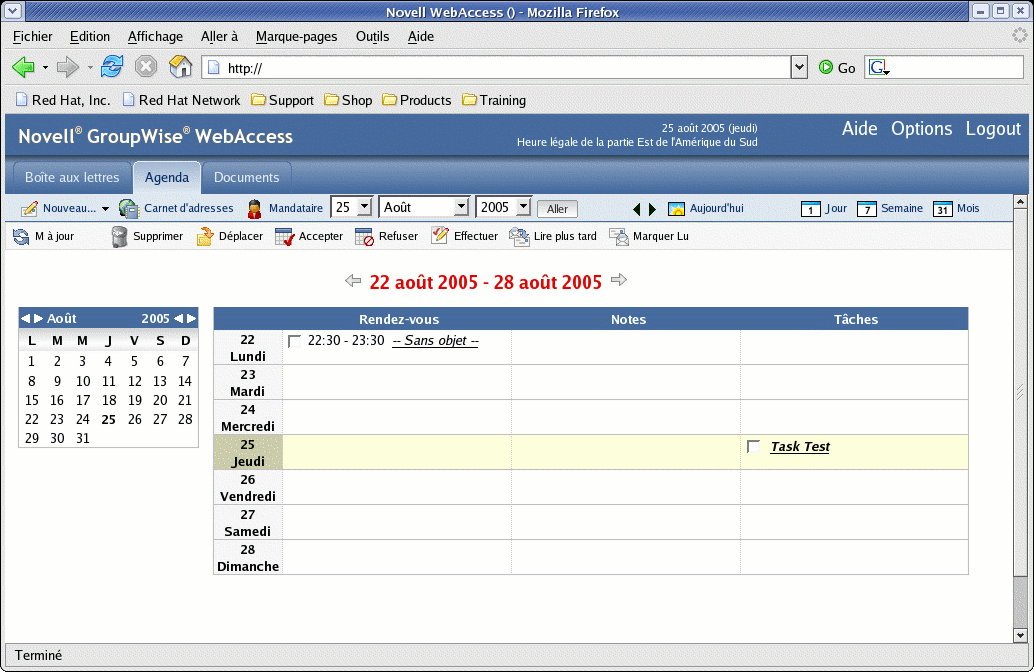Open the Support bookmark folder
Screen dimensions: 1034x672
[x=282, y=100]
